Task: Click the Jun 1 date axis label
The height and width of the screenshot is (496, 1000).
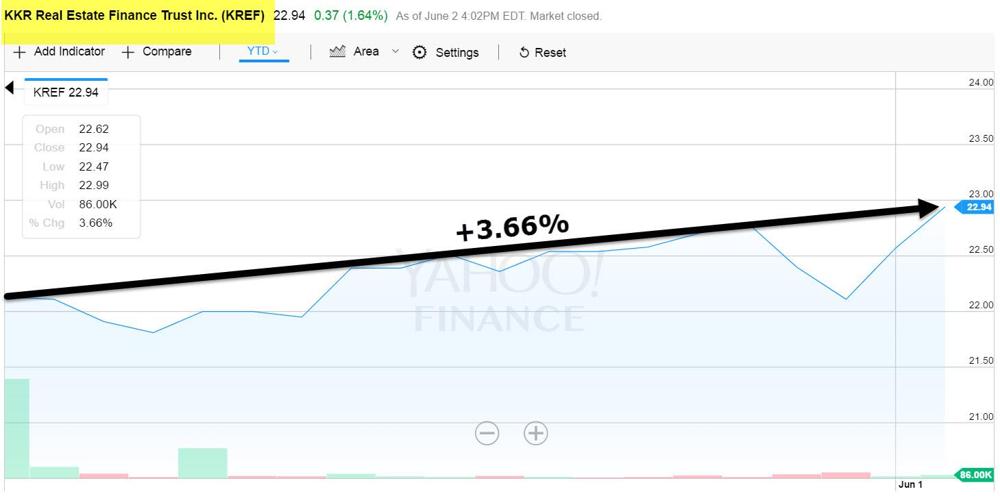Action: [x=910, y=485]
